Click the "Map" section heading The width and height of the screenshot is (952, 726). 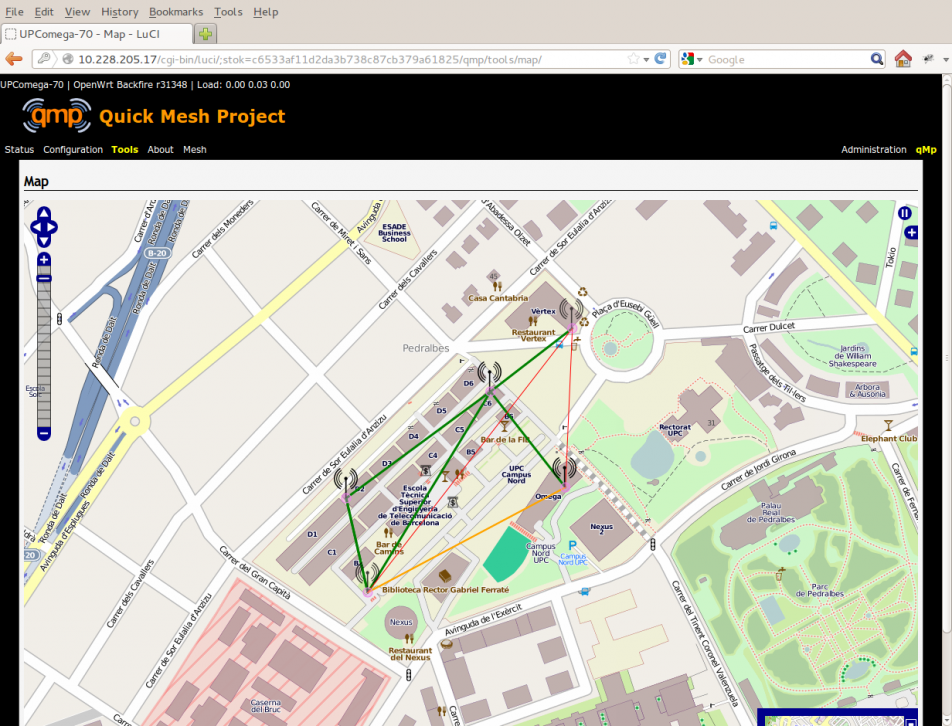(36, 181)
